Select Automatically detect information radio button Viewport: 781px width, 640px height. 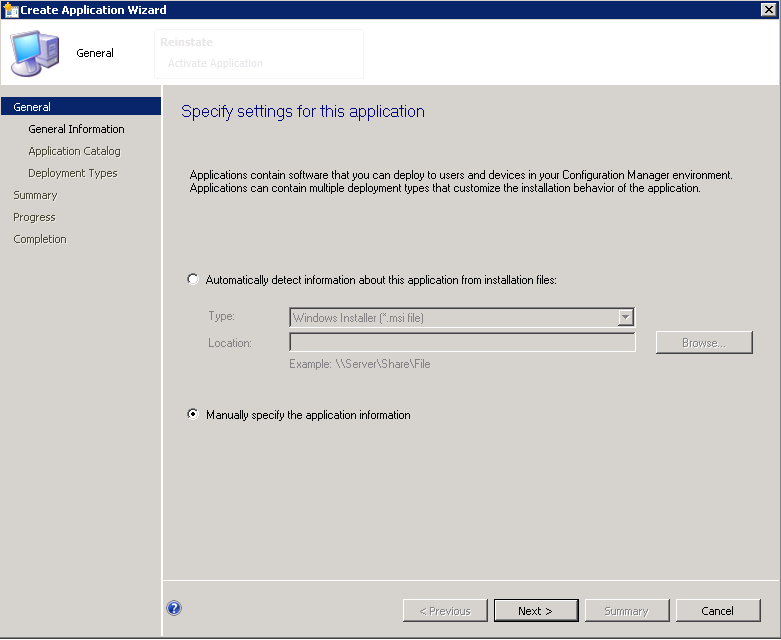coord(193,280)
